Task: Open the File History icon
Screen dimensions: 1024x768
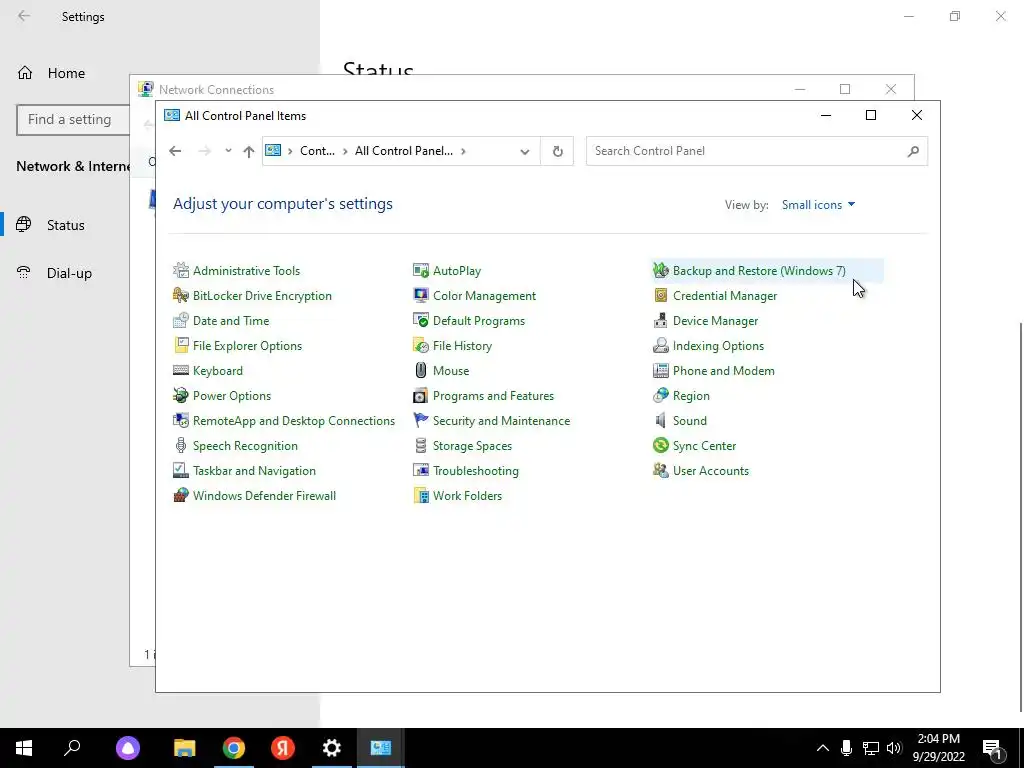Action: click(x=421, y=345)
